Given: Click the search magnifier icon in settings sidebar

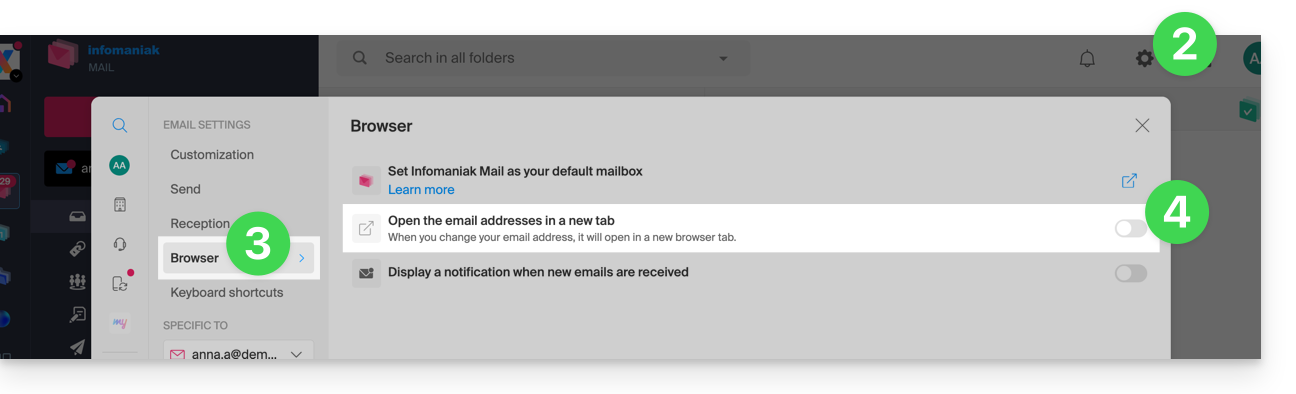Looking at the screenshot, I should click(x=119, y=125).
